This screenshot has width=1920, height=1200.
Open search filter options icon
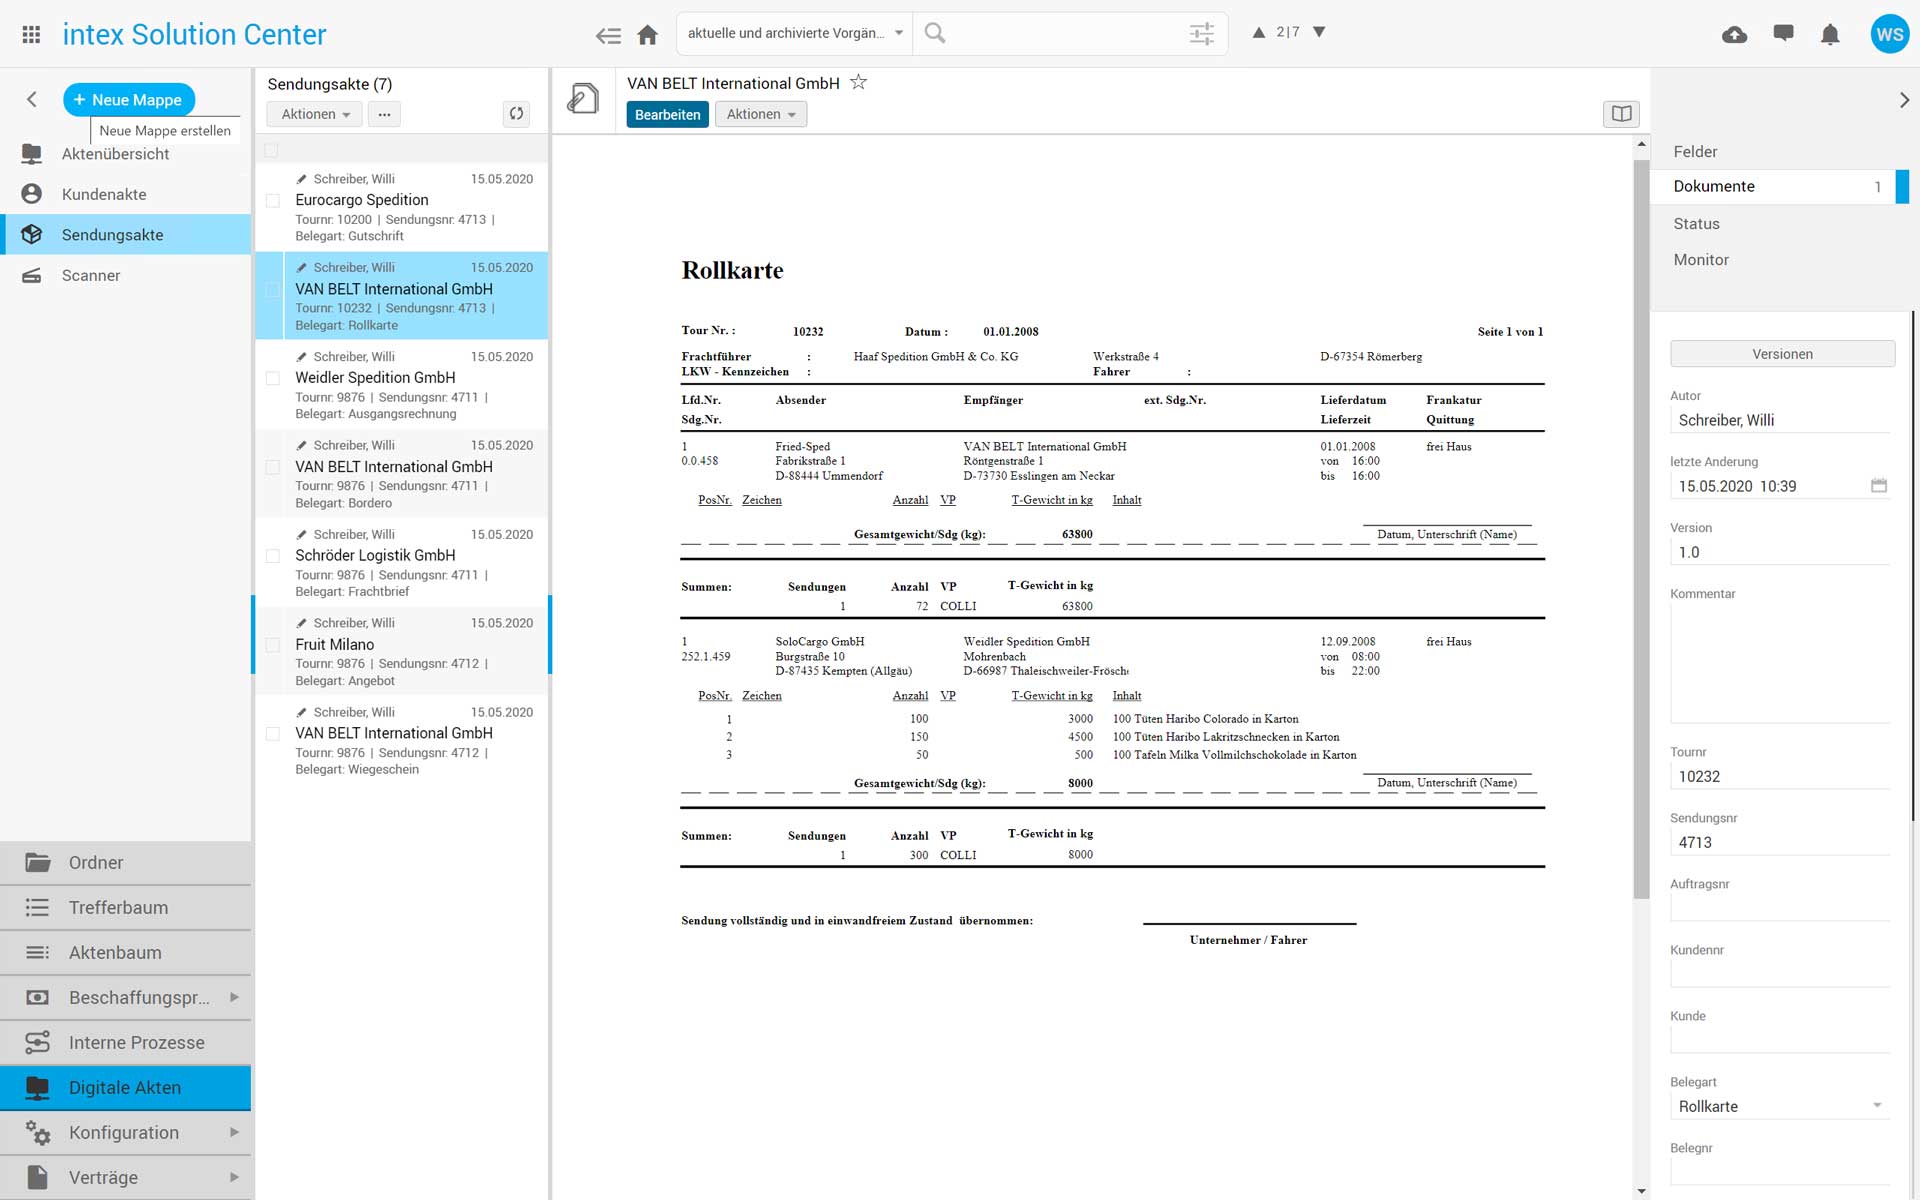point(1201,34)
